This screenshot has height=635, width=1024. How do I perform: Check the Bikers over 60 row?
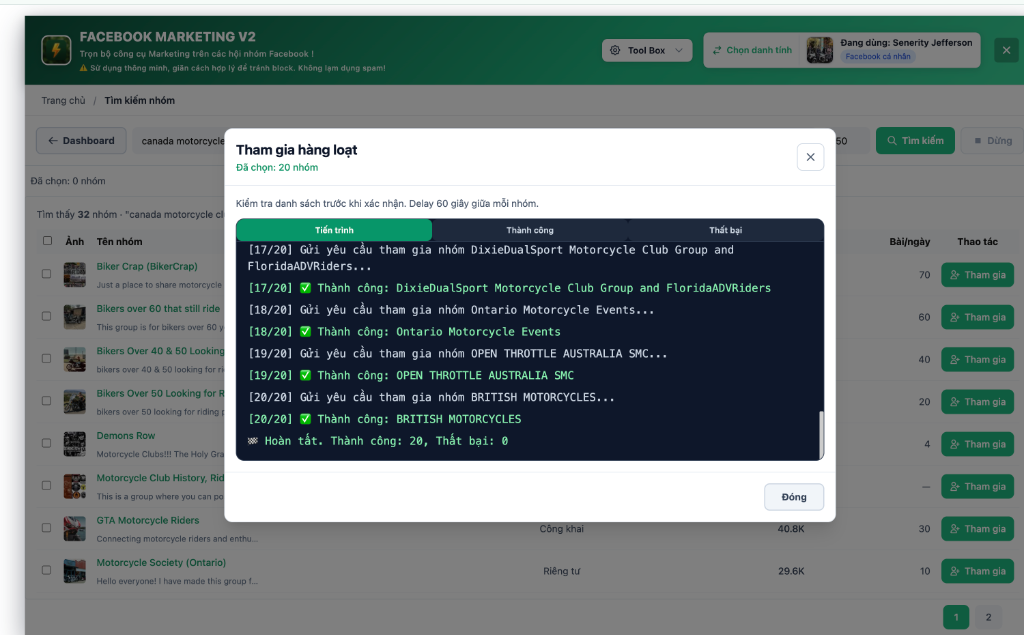click(46, 316)
